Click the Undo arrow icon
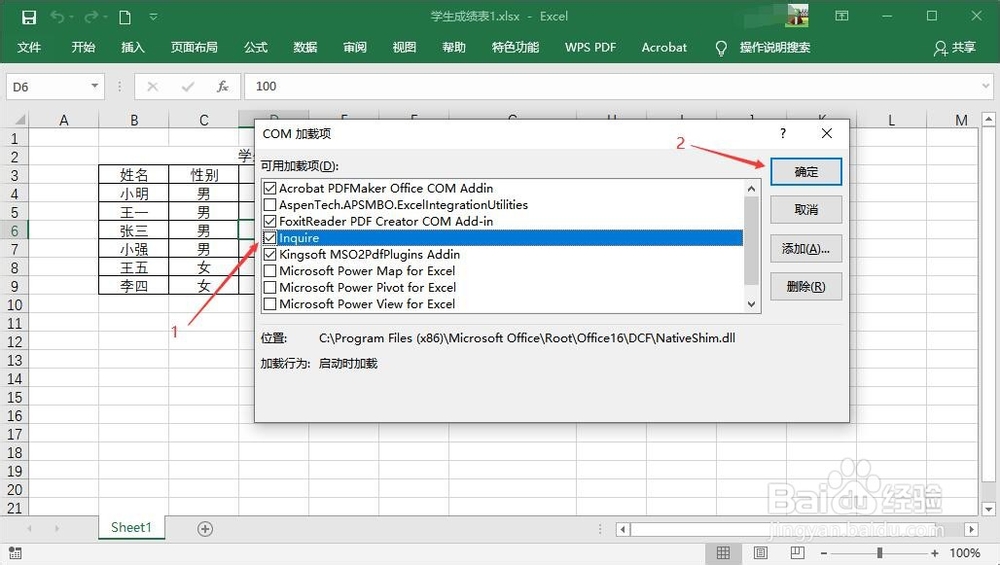The height and width of the screenshot is (565, 1000). click(x=57, y=17)
